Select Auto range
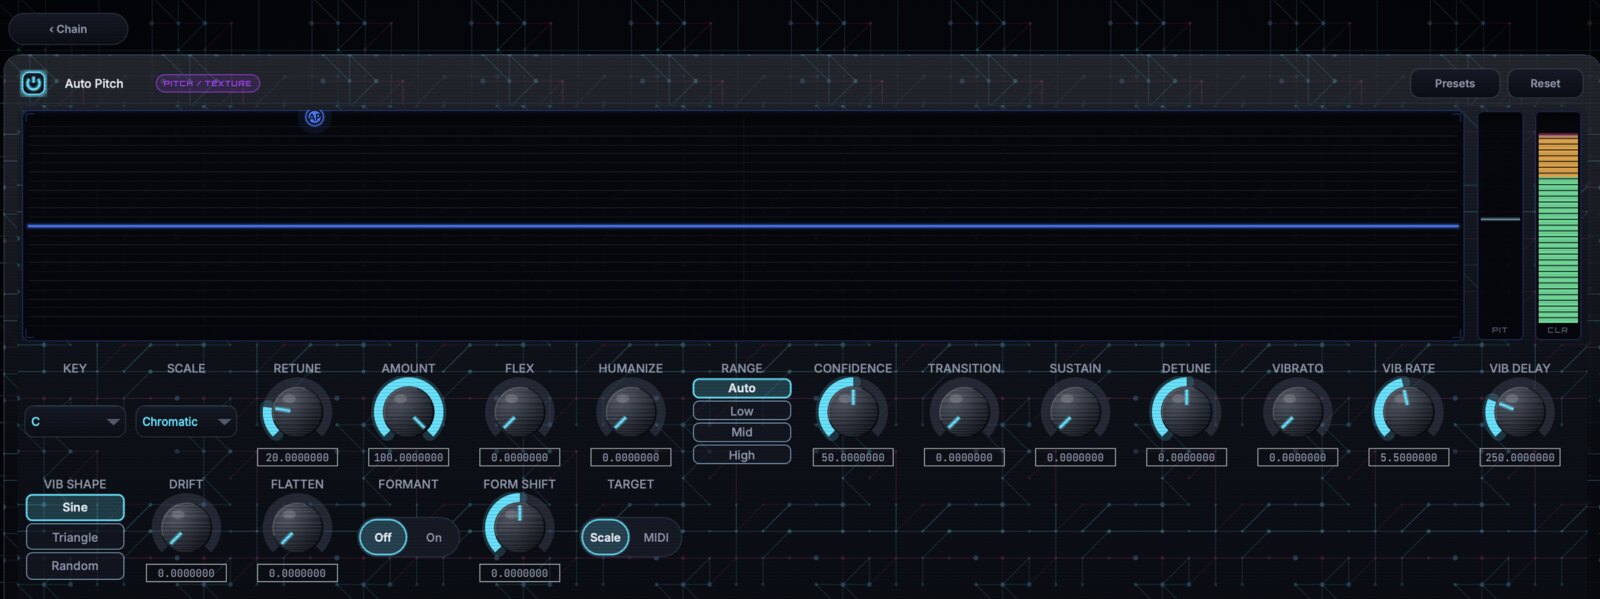This screenshot has width=1600, height=599. click(x=742, y=388)
